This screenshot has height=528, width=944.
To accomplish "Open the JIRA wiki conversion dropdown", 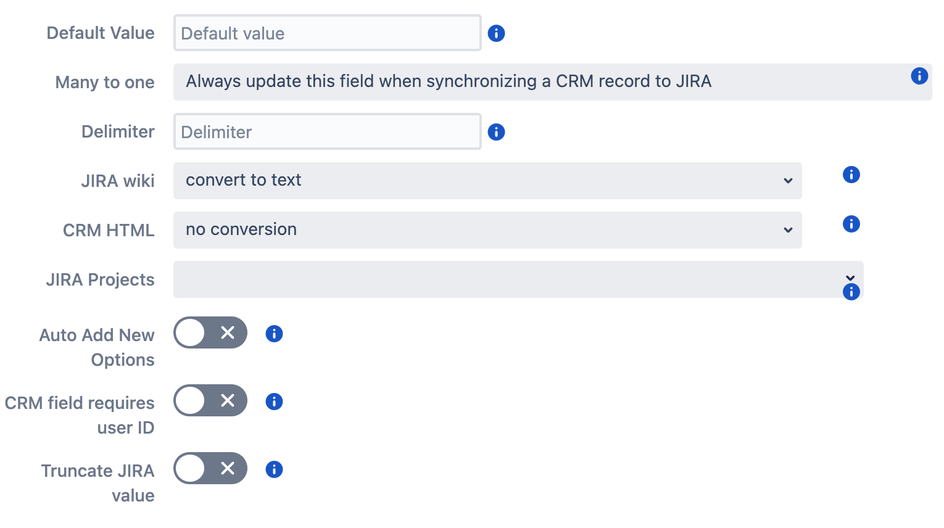I will click(487, 181).
